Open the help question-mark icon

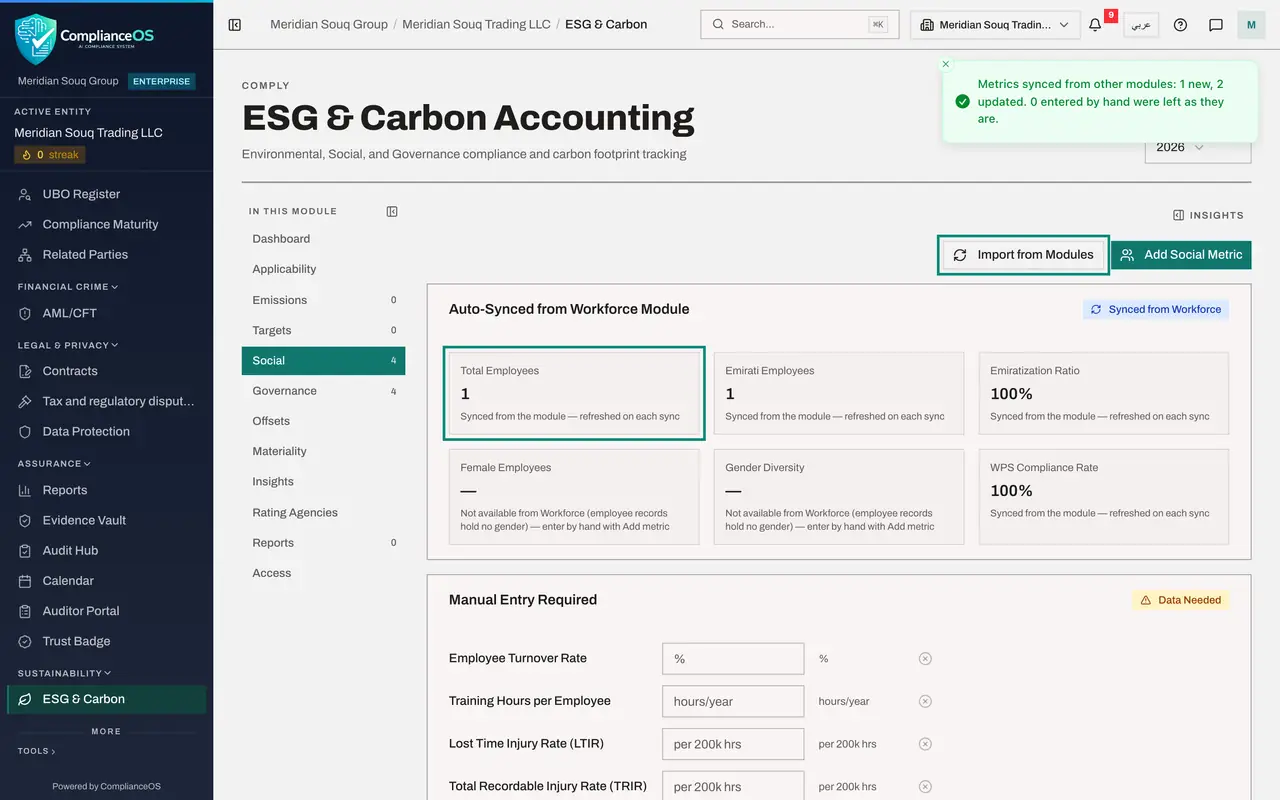click(1180, 25)
